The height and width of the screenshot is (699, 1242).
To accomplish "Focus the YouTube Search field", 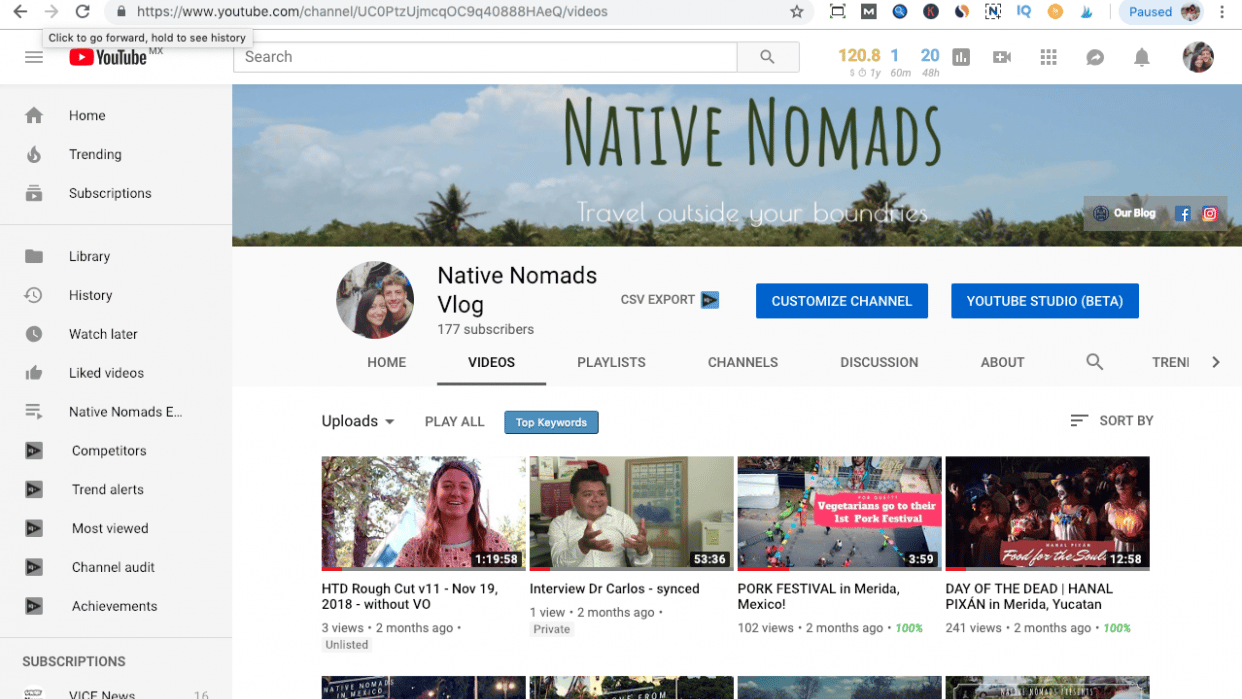I will pyautogui.click(x=485, y=57).
